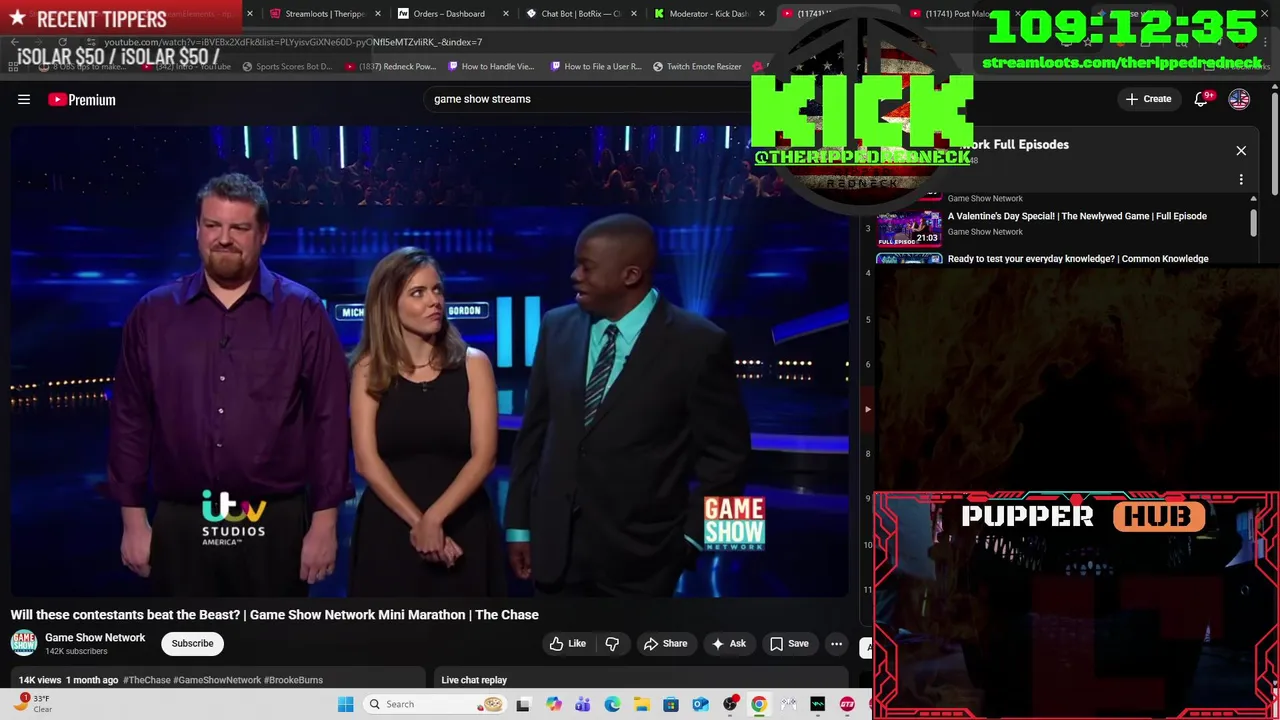Open Outlook from taskbar
Viewport: 1280px width, 720px height.
[x=700, y=704]
